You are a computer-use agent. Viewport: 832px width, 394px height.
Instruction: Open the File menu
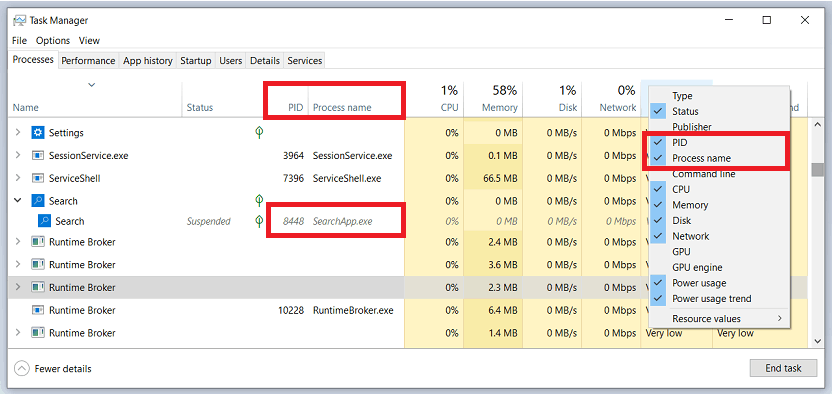19,40
